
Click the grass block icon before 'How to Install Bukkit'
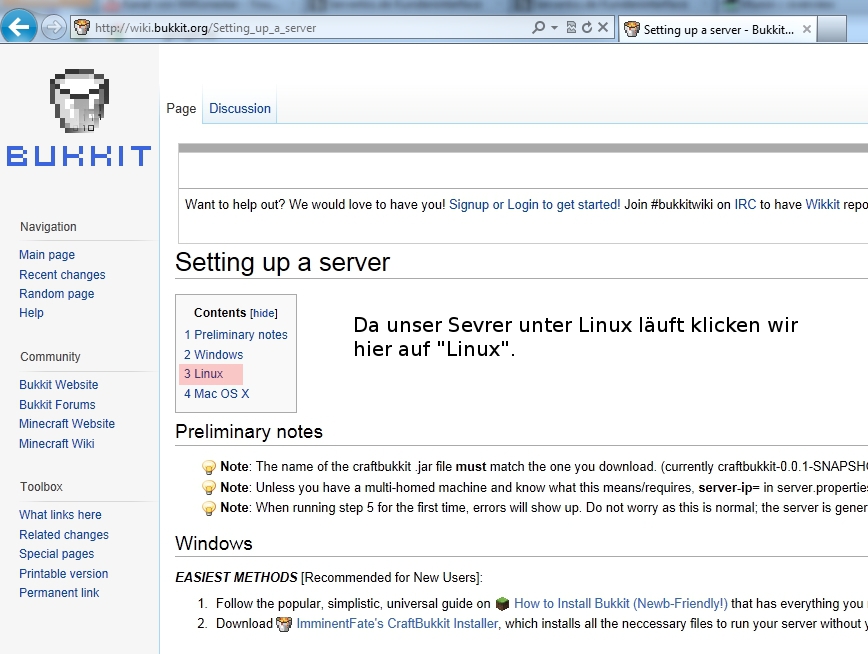(x=502, y=604)
